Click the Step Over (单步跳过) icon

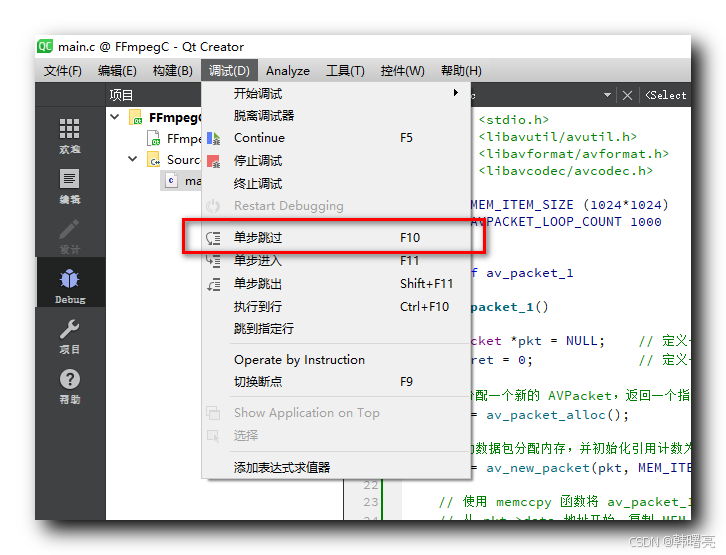pos(213,238)
